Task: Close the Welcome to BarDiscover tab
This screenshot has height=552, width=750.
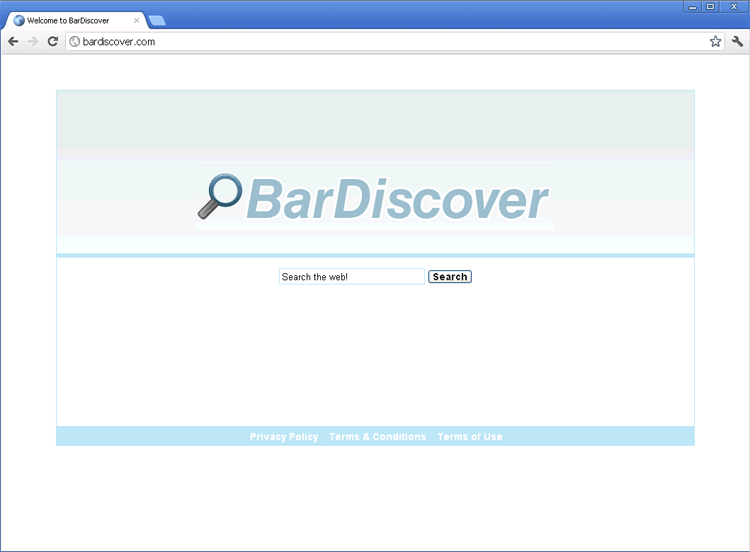Action: (x=137, y=20)
